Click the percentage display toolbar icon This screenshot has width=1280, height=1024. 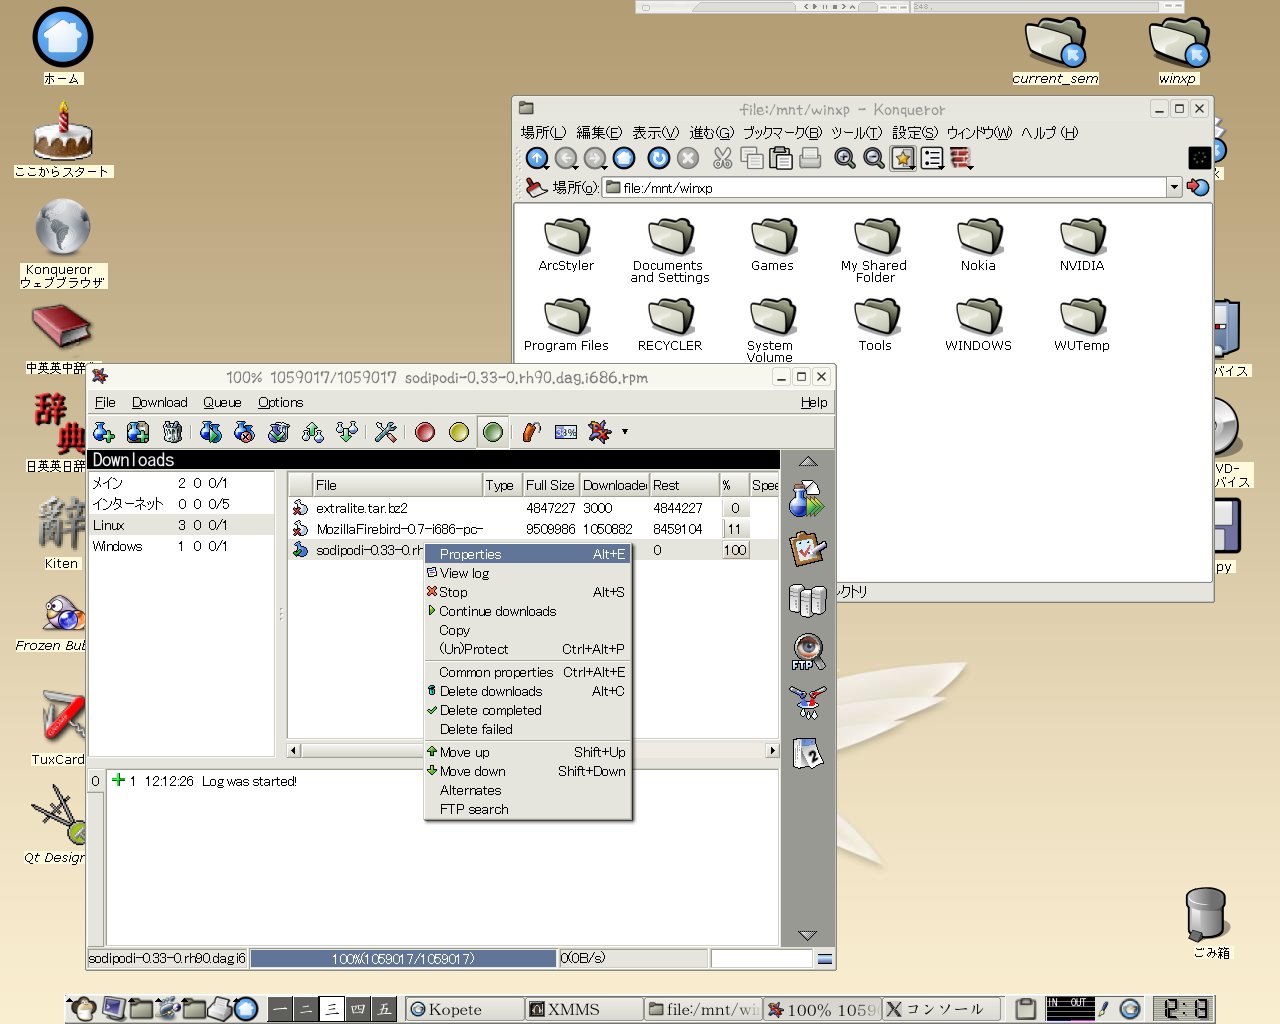(x=566, y=432)
